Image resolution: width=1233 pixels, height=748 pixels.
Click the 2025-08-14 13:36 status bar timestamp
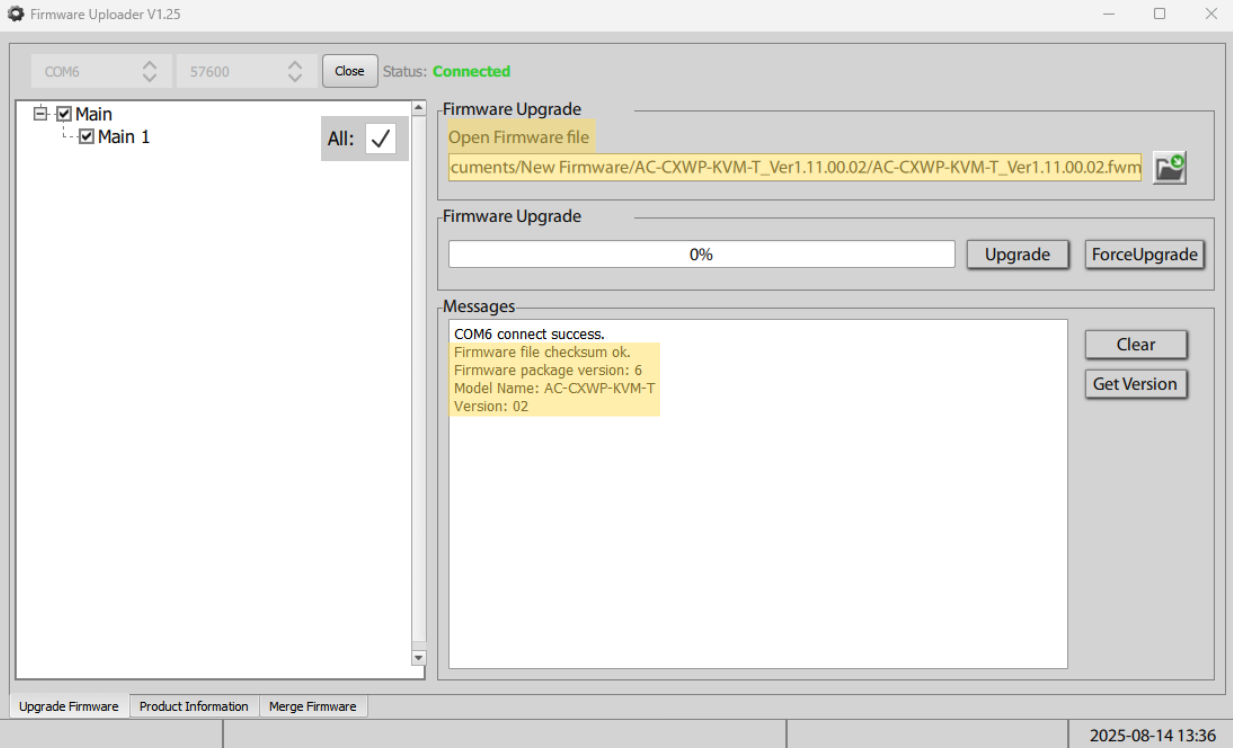click(x=1153, y=735)
